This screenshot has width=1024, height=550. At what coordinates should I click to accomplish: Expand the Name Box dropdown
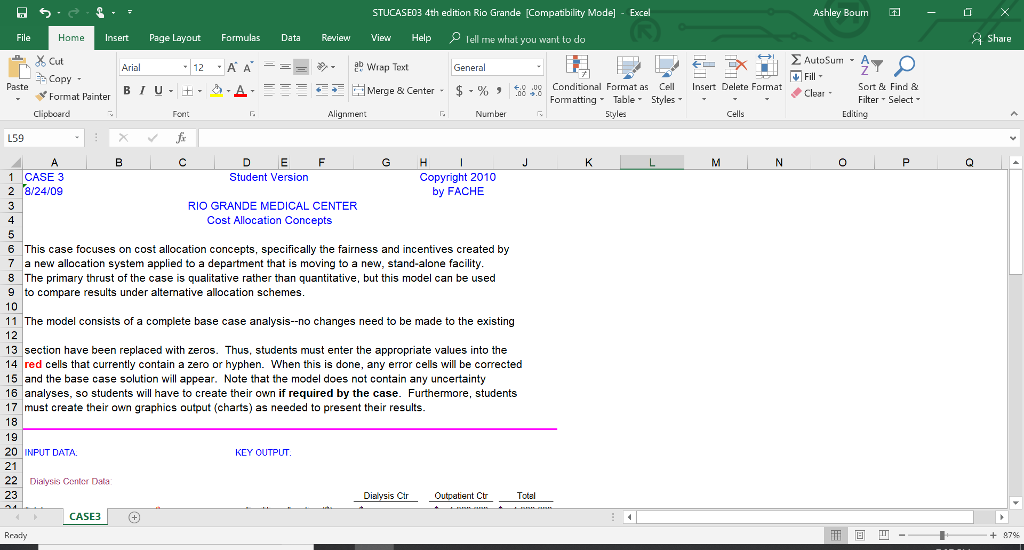click(x=77, y=138)
